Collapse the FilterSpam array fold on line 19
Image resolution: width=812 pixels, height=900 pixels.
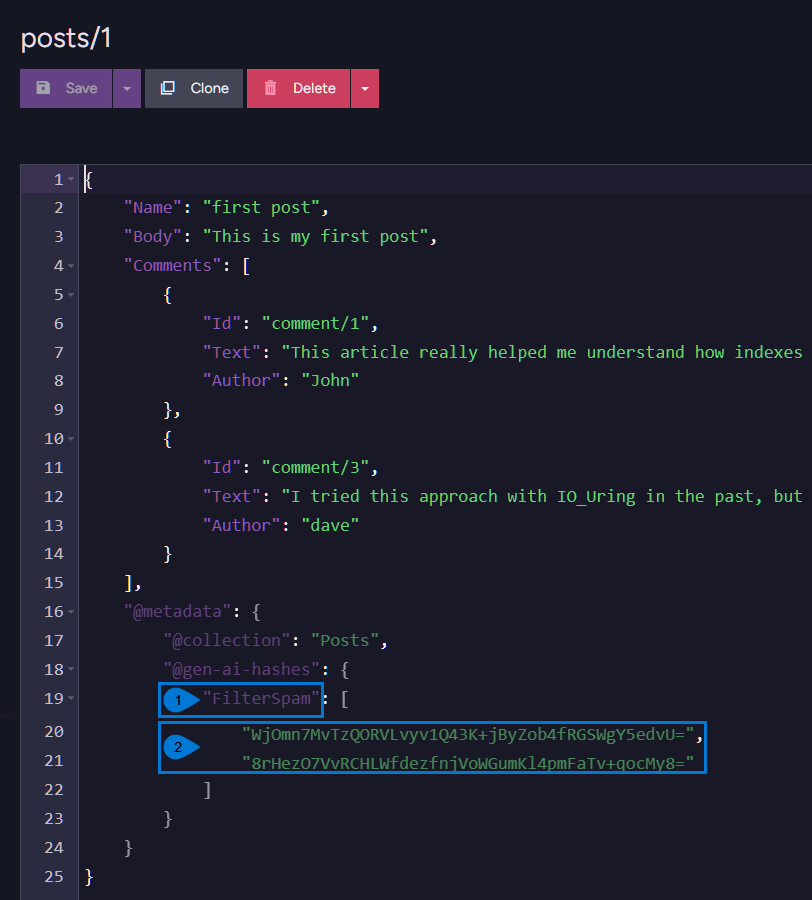coord(71,699)
